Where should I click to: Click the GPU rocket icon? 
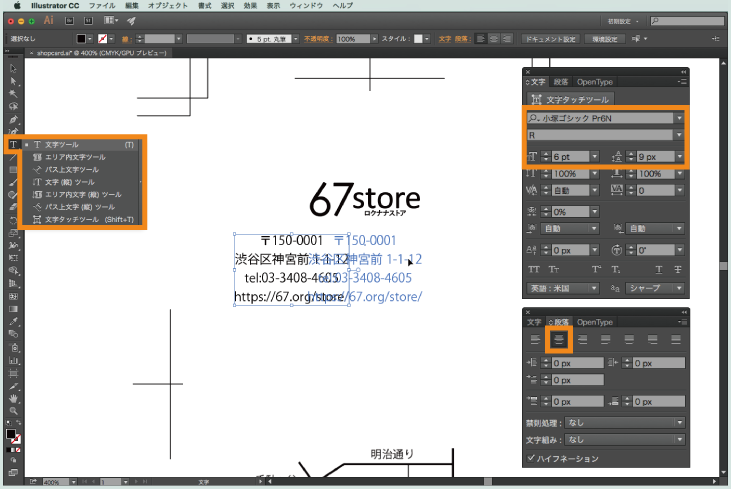tap(131, 21)
